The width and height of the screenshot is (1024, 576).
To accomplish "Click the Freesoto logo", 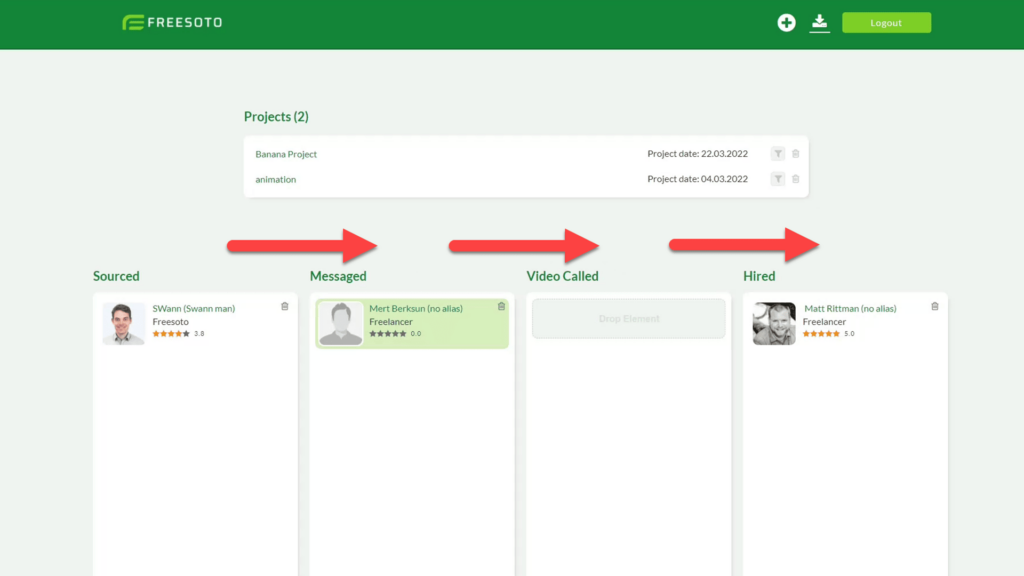I will click(172, 22).
